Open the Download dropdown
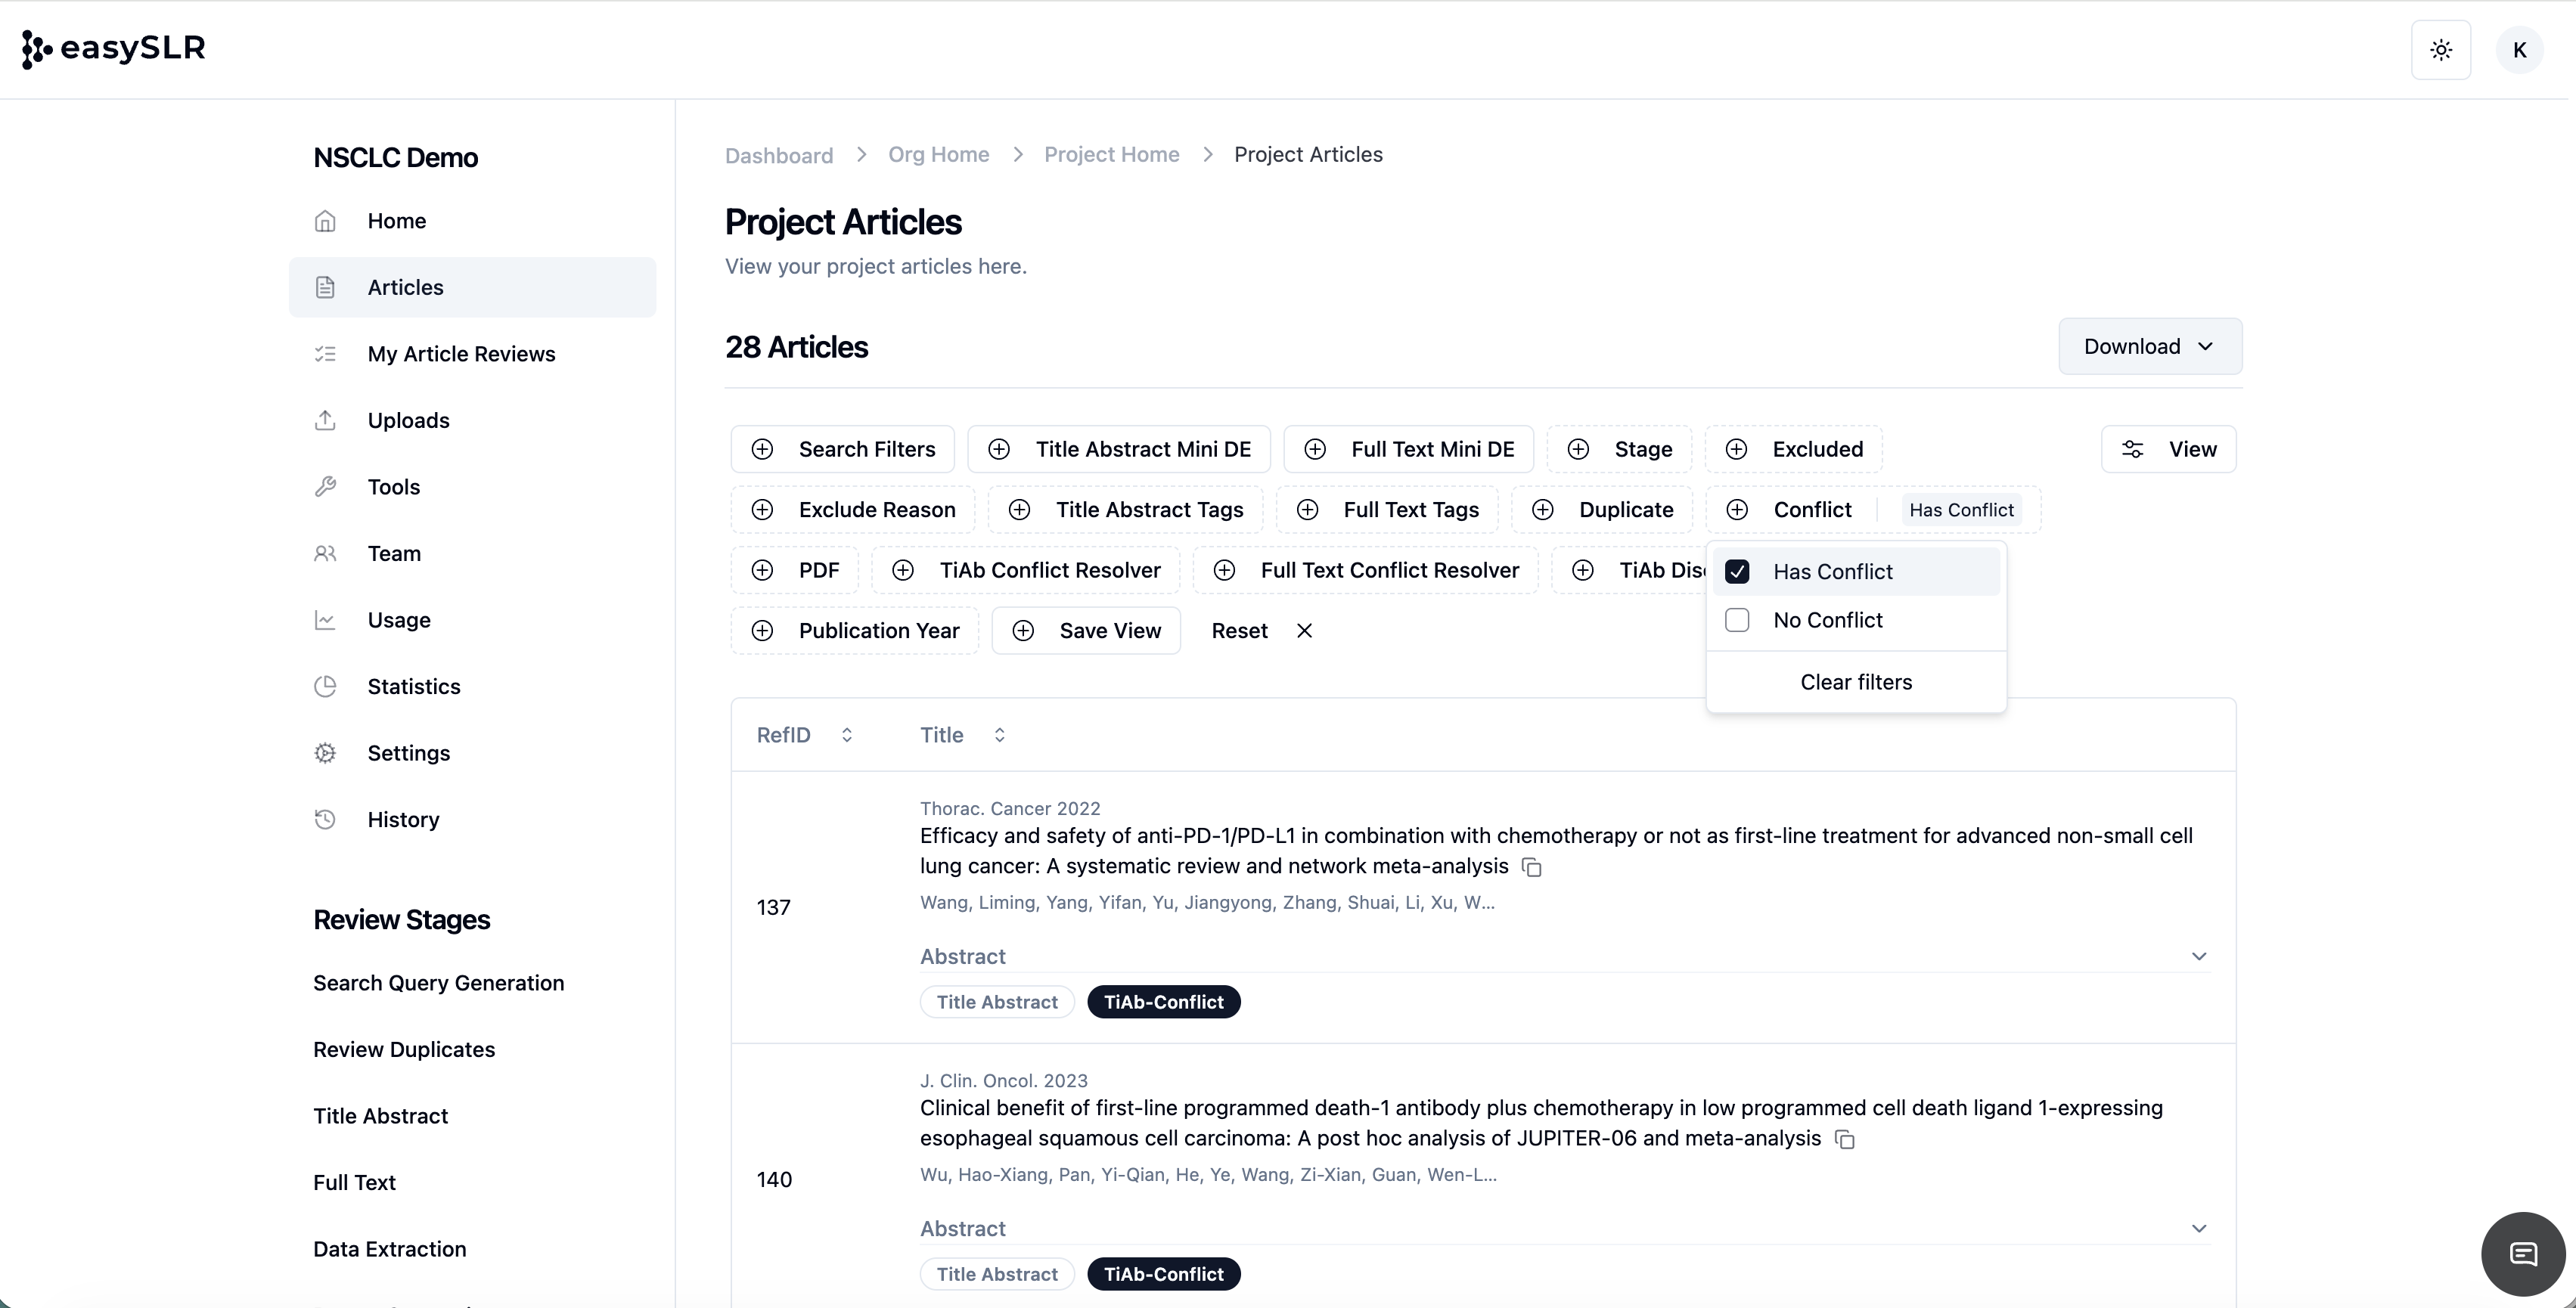Image resolution: width=2576 pixels, height=1308 pixels. pos(2149,347)
